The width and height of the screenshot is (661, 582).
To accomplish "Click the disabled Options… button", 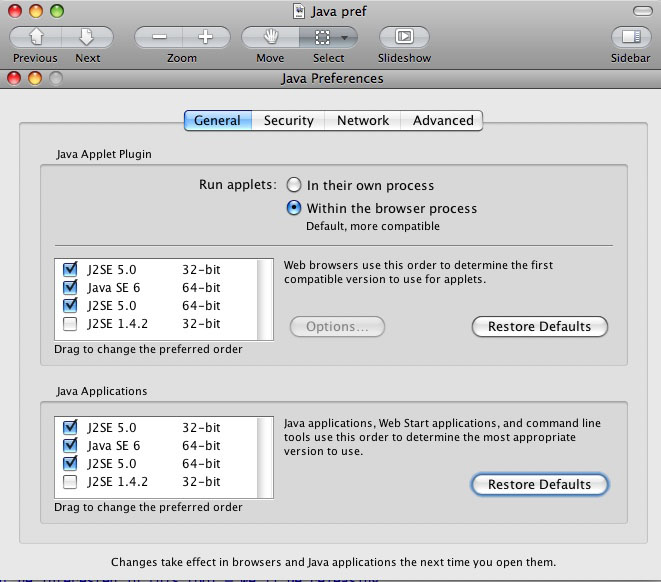I will tap(337, 327).
